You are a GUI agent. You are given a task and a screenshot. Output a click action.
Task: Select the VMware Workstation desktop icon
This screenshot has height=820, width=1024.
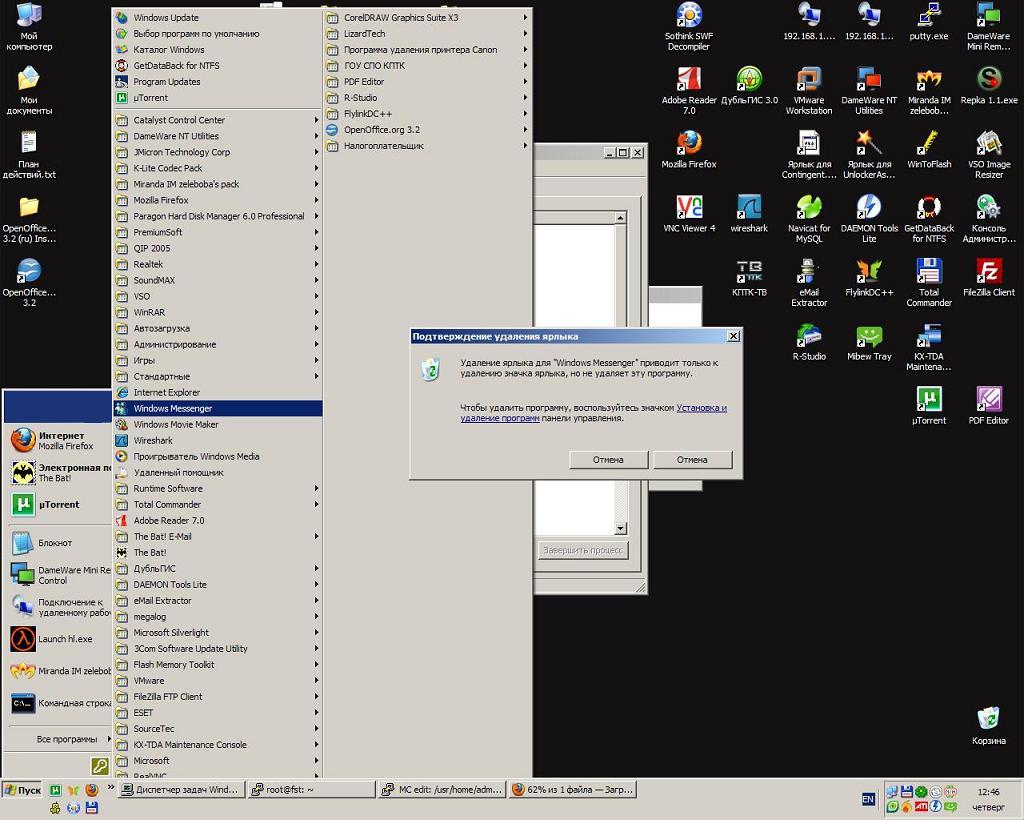808,90
